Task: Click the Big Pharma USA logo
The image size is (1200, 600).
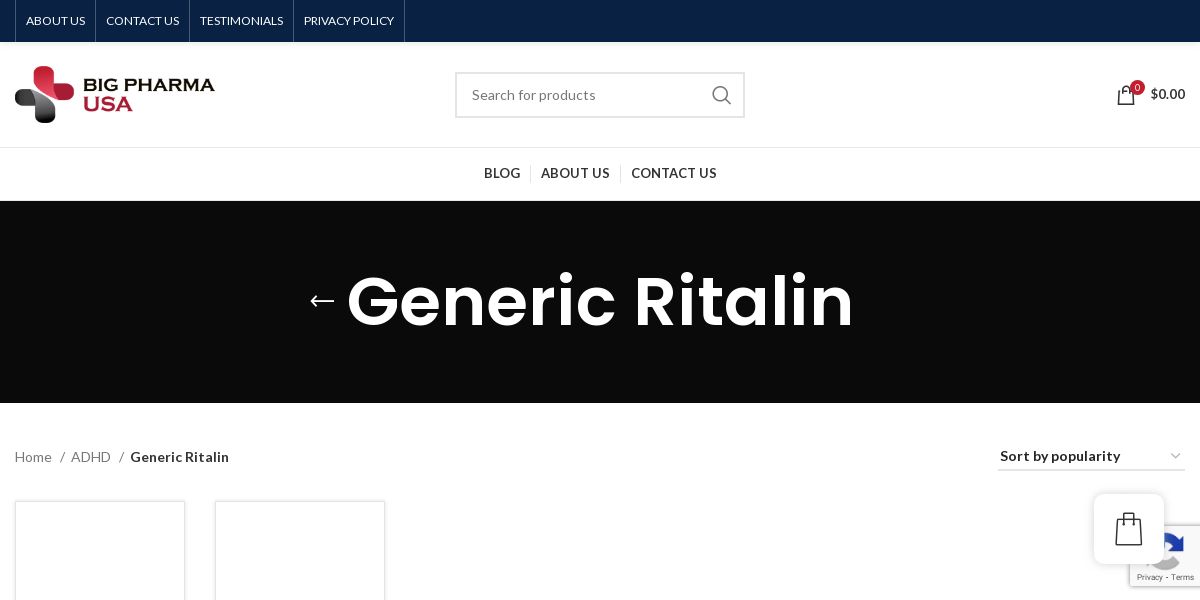Action: point(115,94)
